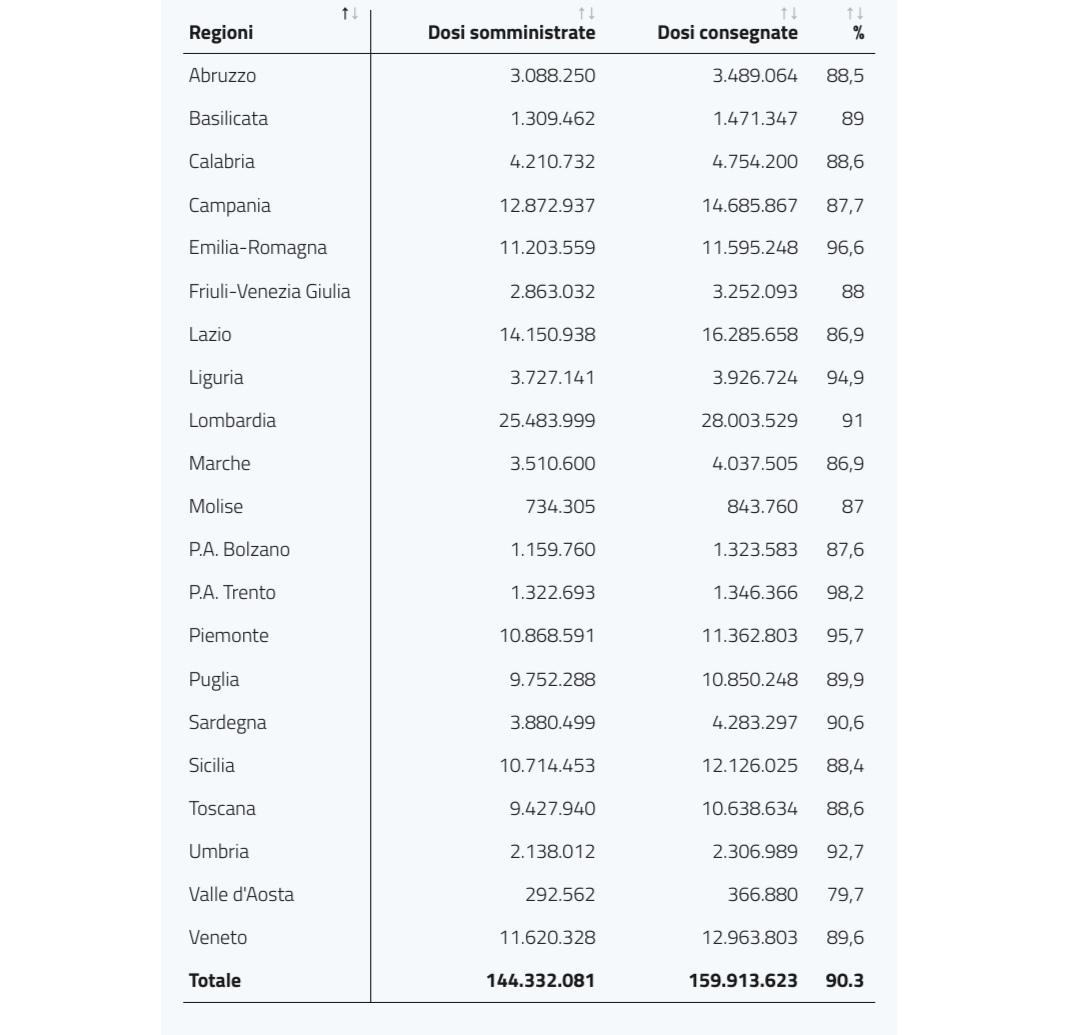
Task: Click Emilia-Romagna percentage 96,6
Action: click(x=845, y=249)
